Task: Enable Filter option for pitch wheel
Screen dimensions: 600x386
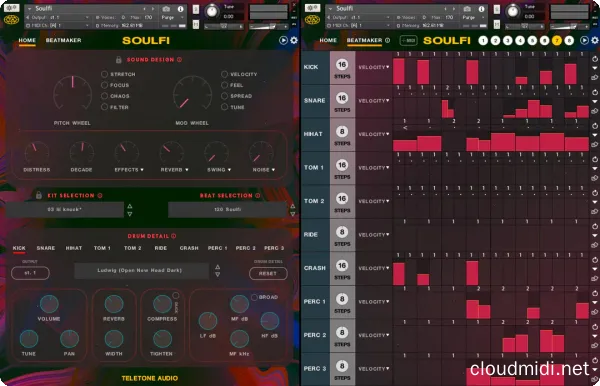Action: point(104,107)
